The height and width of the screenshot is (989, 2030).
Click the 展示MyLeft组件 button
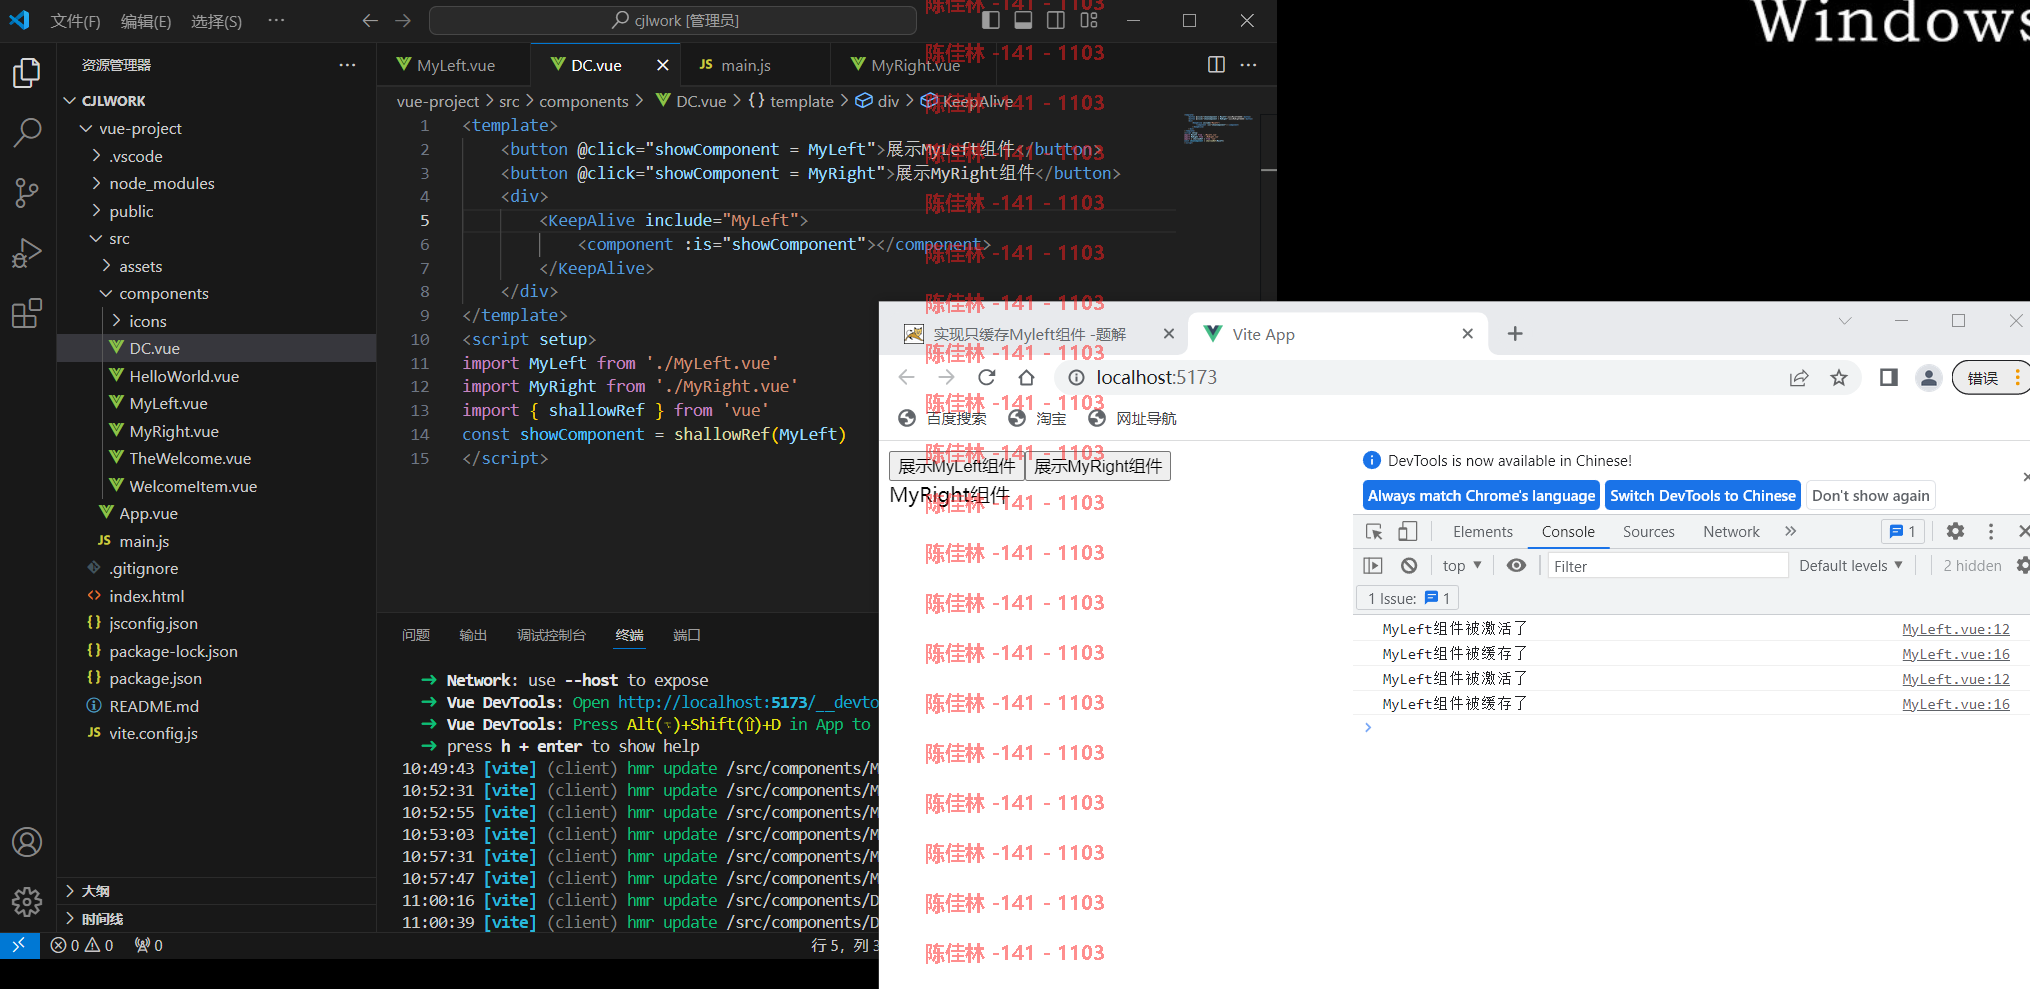957,466
